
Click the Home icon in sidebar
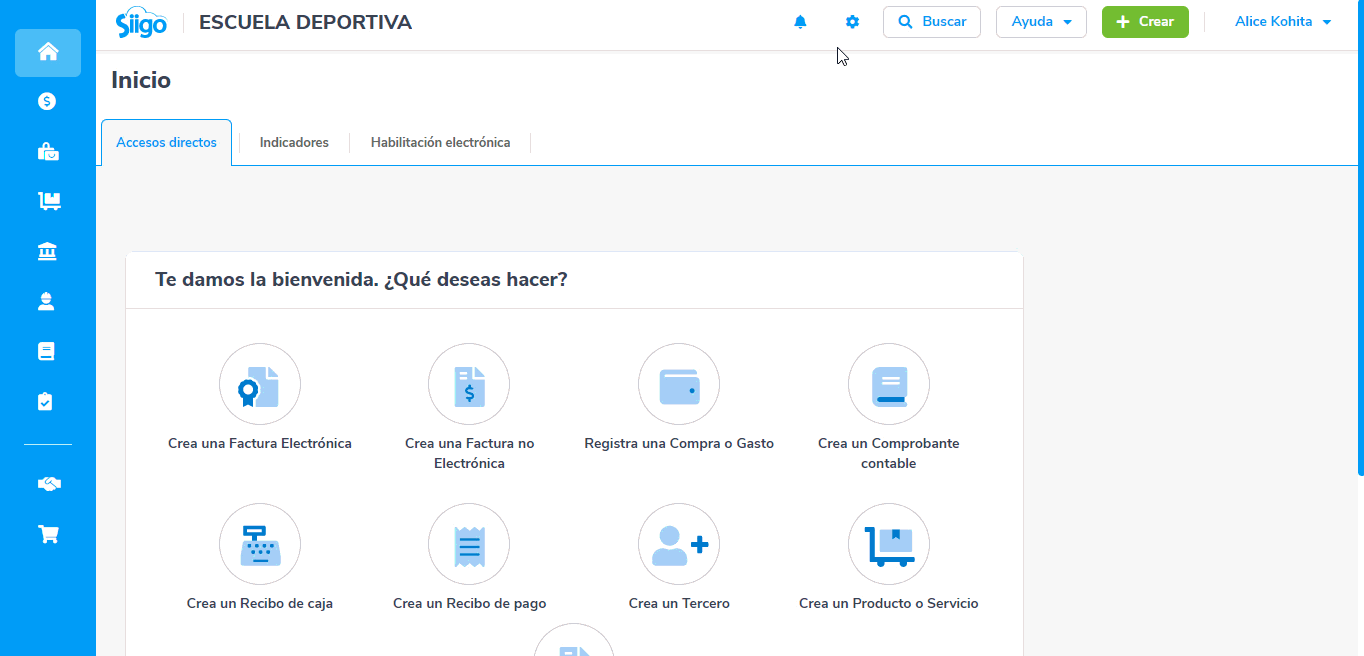(47, 52)
